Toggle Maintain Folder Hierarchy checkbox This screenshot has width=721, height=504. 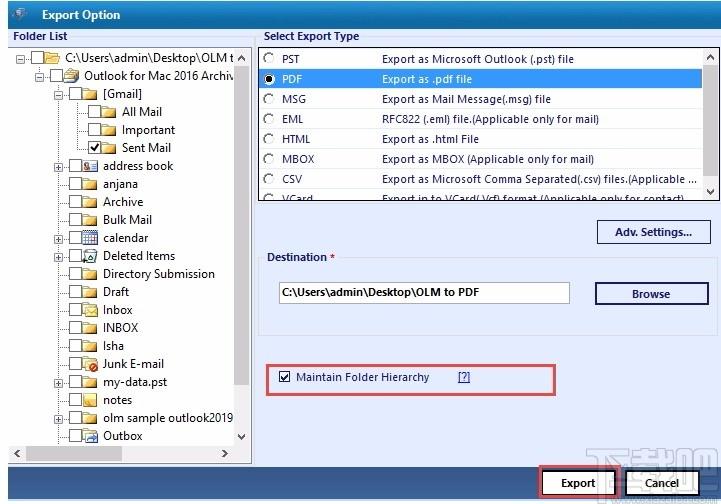coord(284,377)
